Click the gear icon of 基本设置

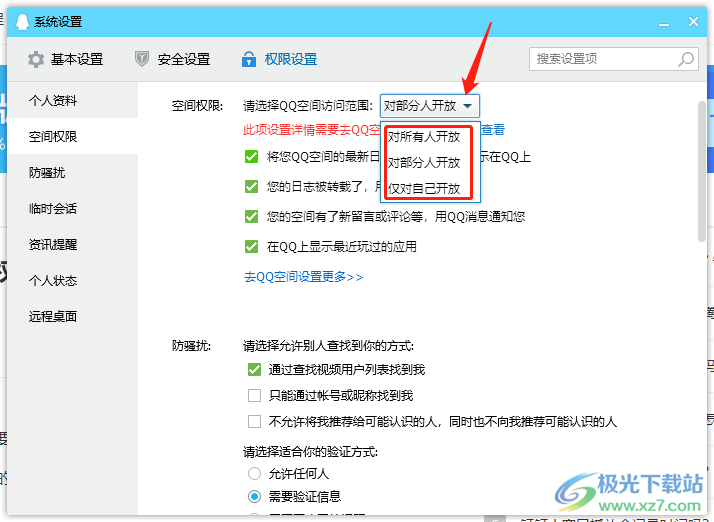(36, 59)
